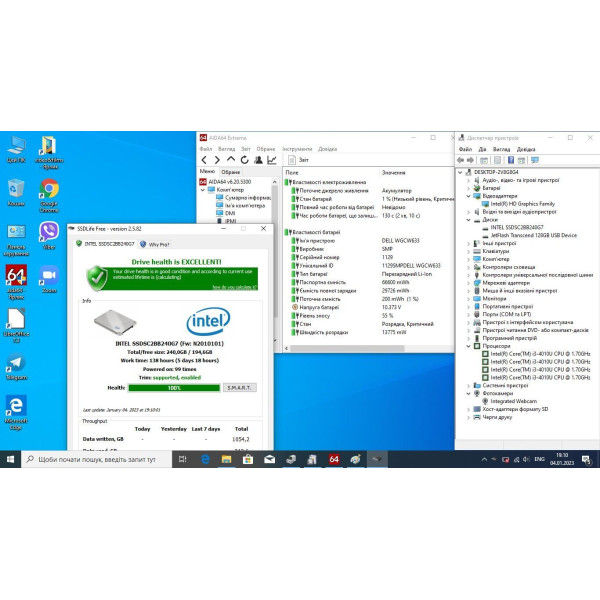Click SSD health 100% progress bar
The height and width of the screenshot is (600, 600).
click(x=174, y=388)
